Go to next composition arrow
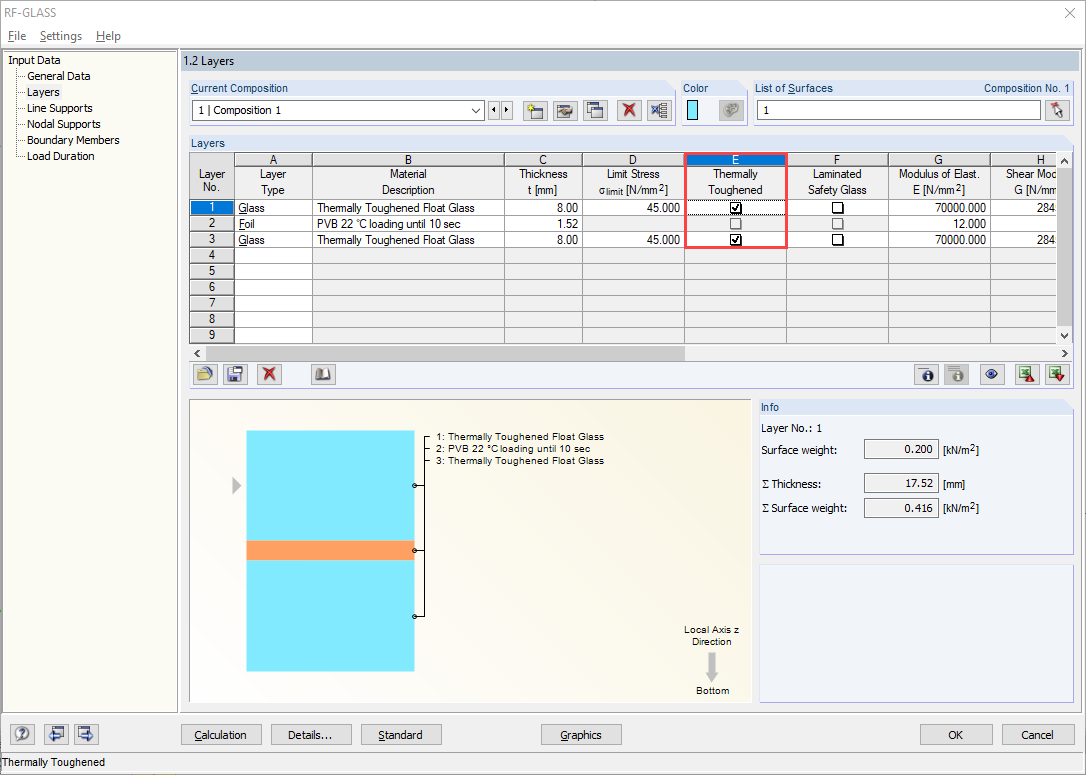The height and width of the screenshot is (775, 1086). (x=507, y=110)
